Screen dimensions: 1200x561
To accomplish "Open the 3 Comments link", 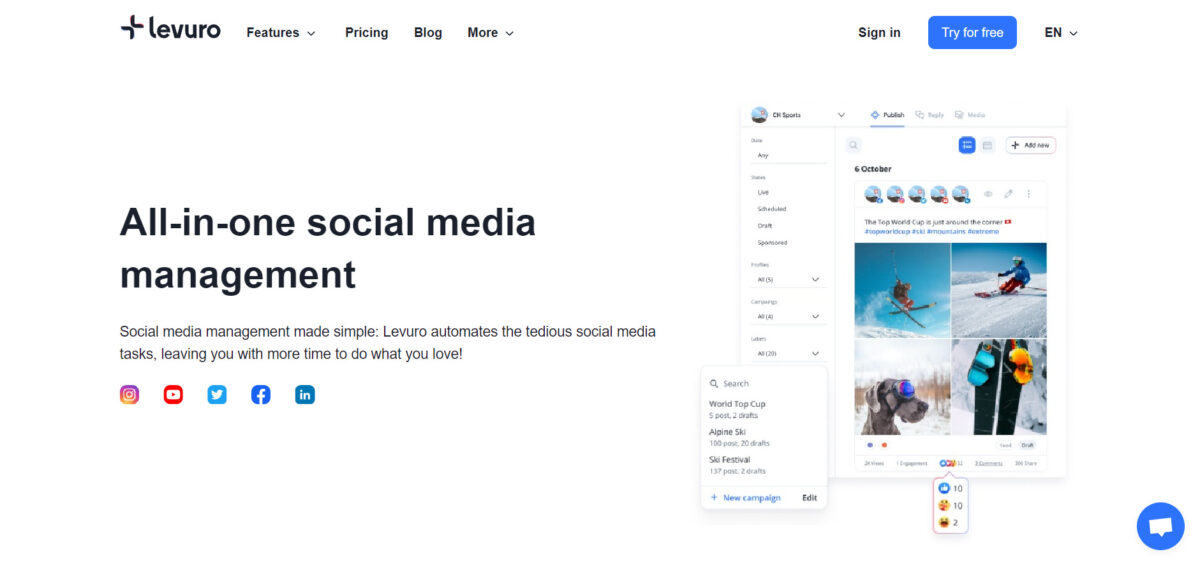I will point(989,463).
